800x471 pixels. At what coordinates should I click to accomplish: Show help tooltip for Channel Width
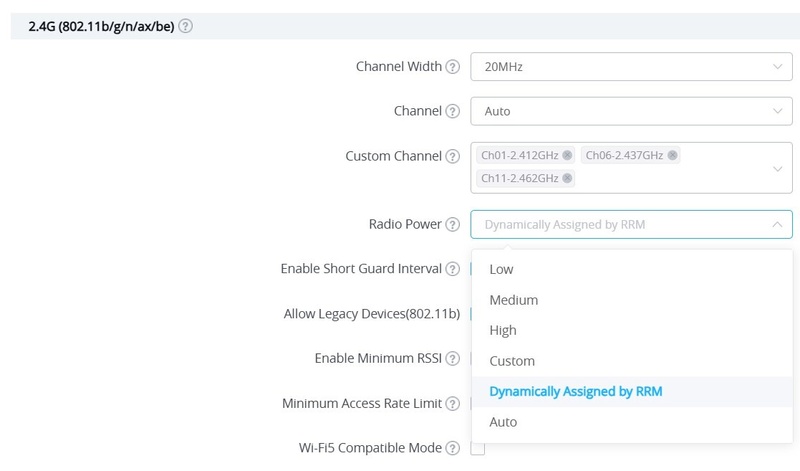(453, 67)
